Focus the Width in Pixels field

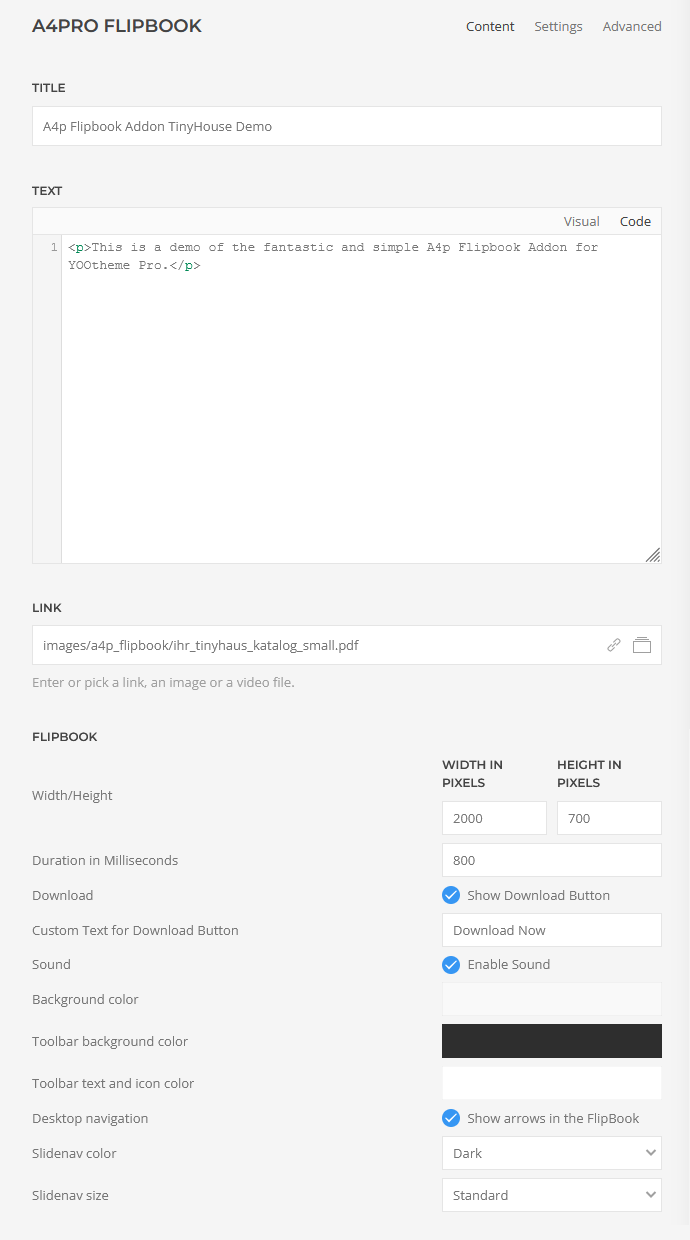[x=494, y=818]
